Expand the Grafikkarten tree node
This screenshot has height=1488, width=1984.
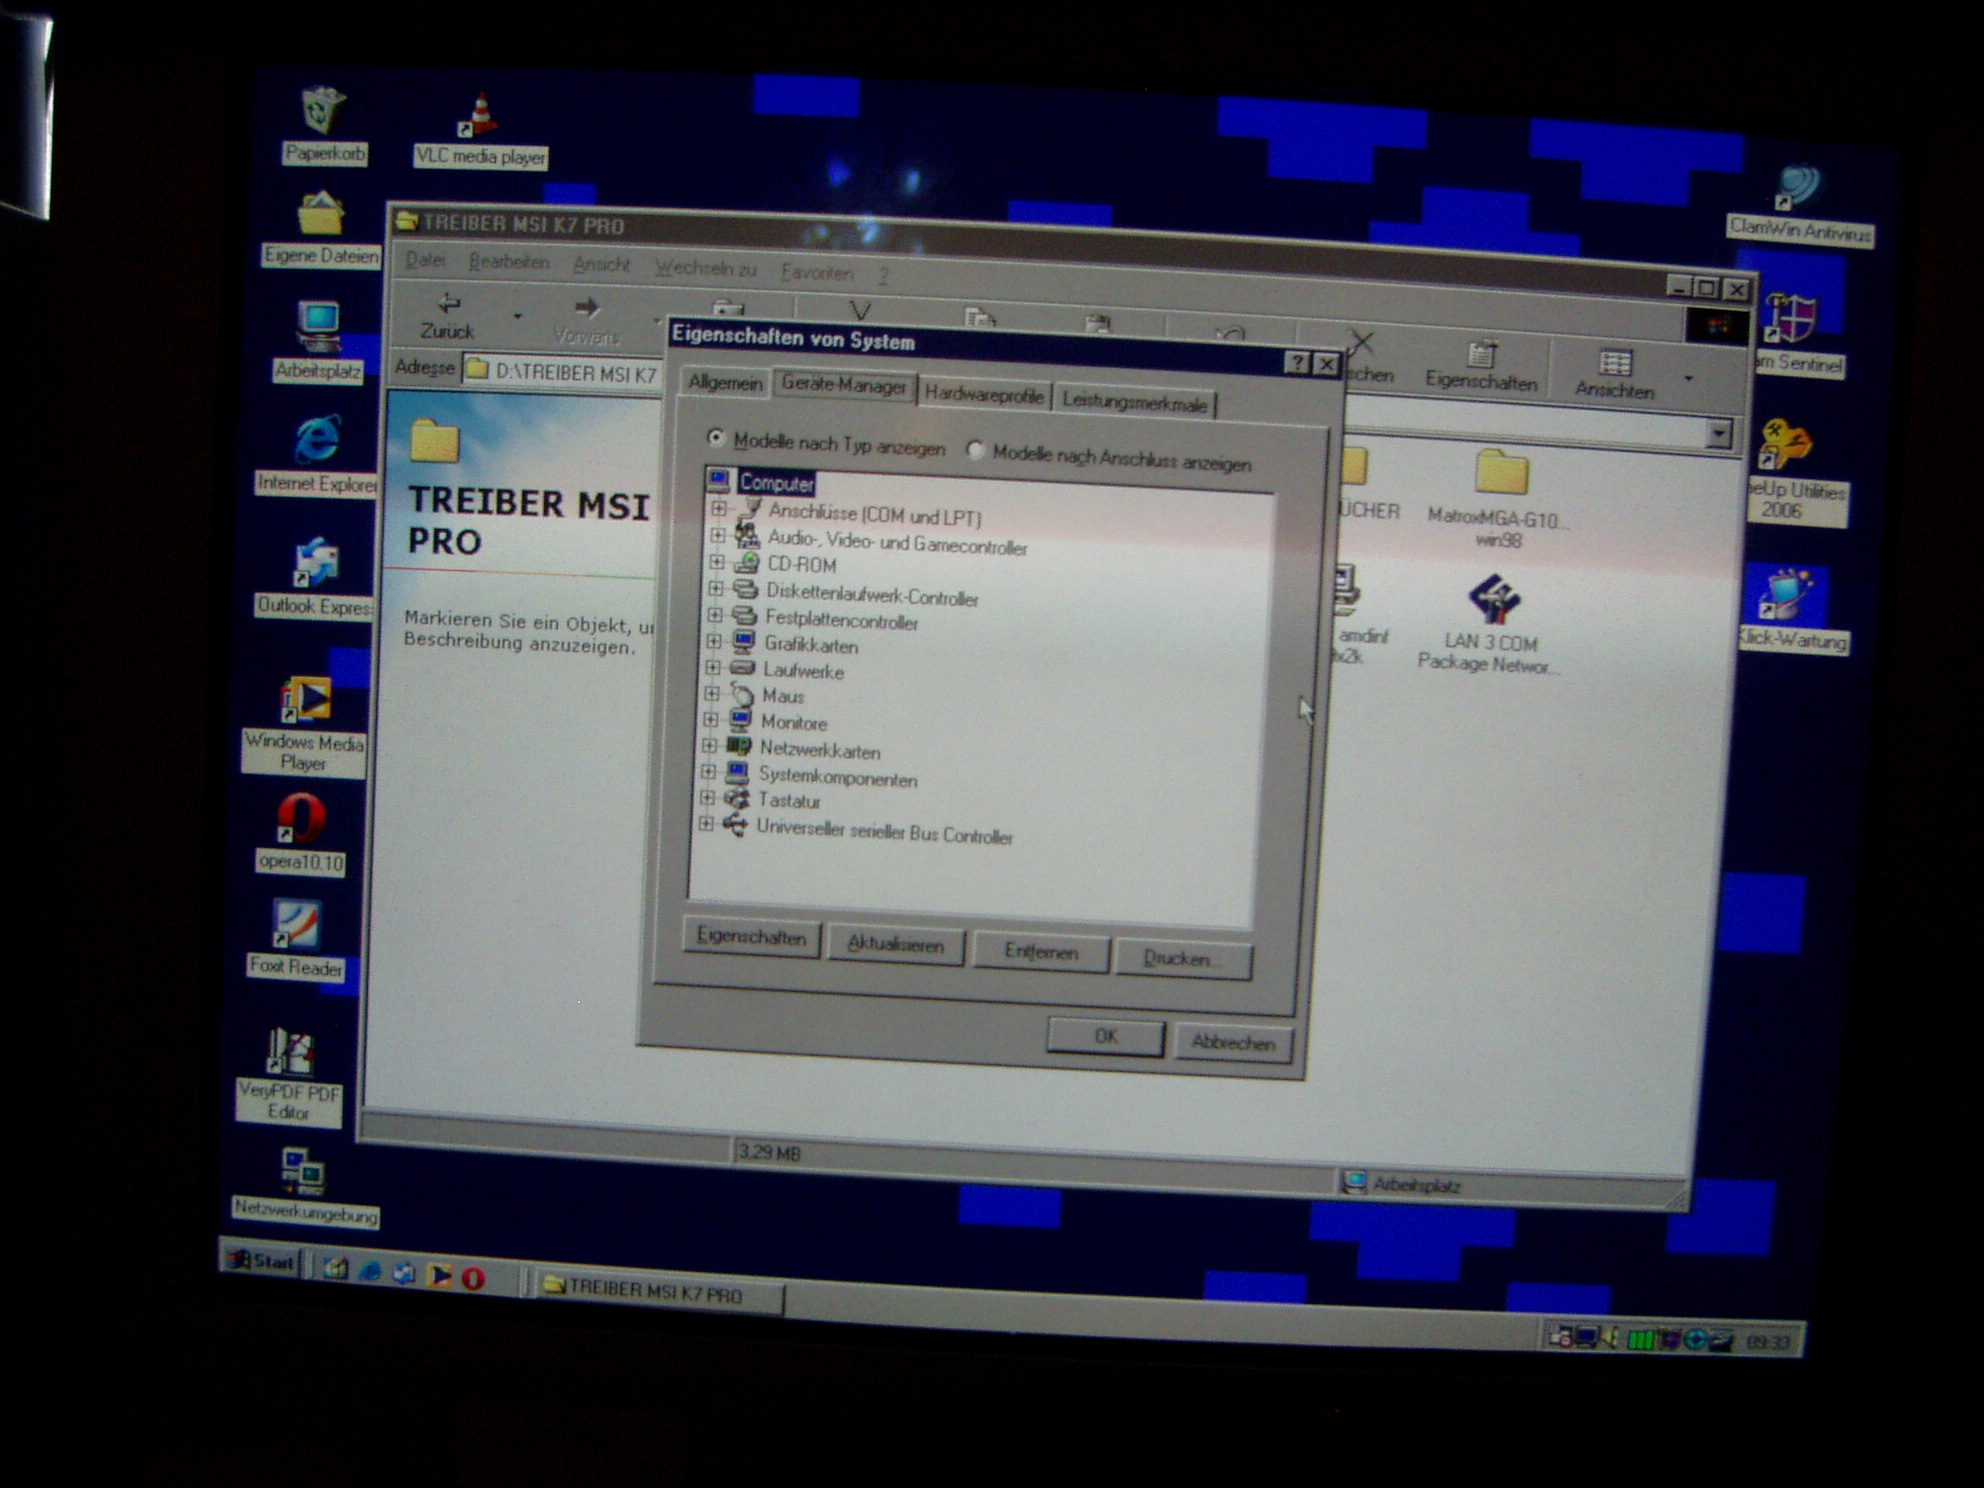(x=714, y=641)
